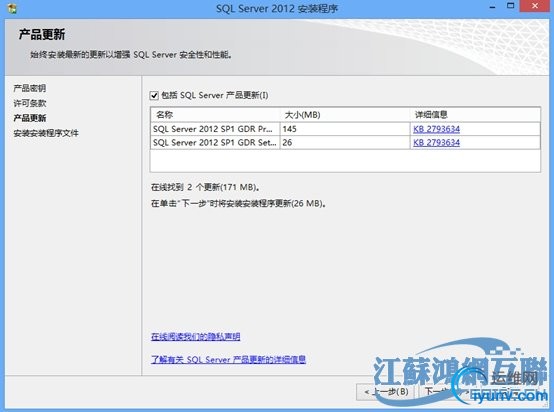Select the 产品更新 step in the sidebar

click(x=30, y=118)
